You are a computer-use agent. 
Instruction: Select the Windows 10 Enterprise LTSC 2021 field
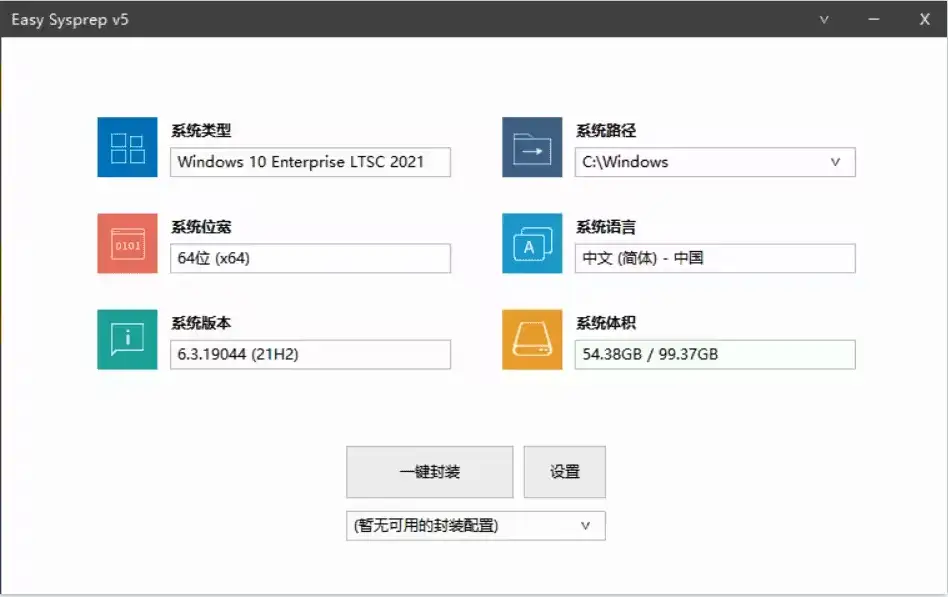(310, 162)
